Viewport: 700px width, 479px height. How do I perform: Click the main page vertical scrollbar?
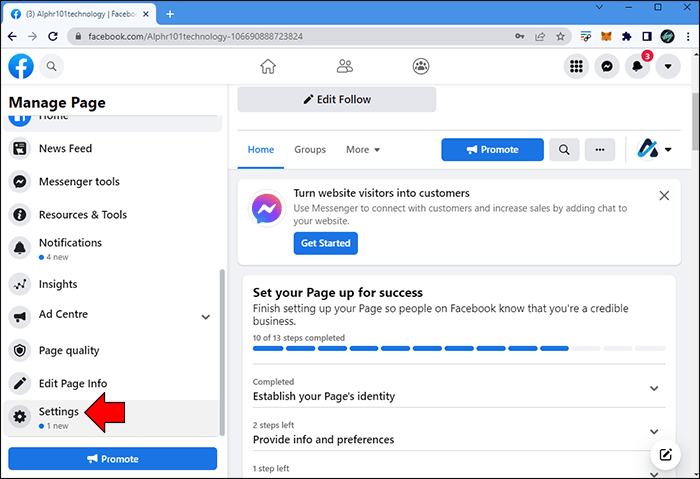tap(696, 121)
